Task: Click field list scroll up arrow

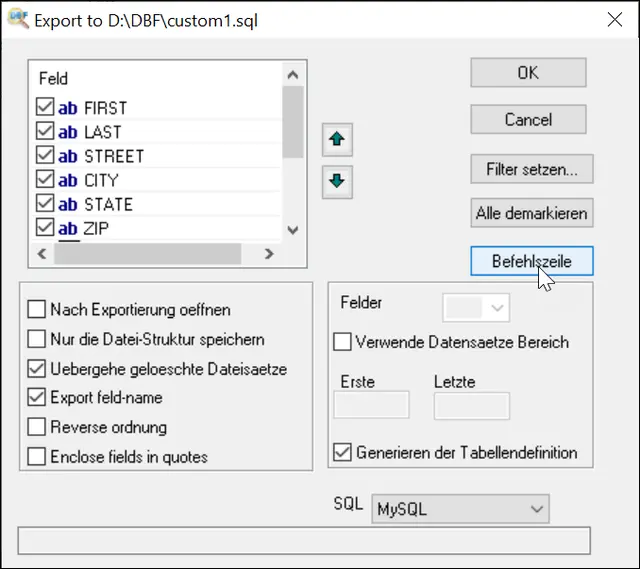Action: coord(293,75)
